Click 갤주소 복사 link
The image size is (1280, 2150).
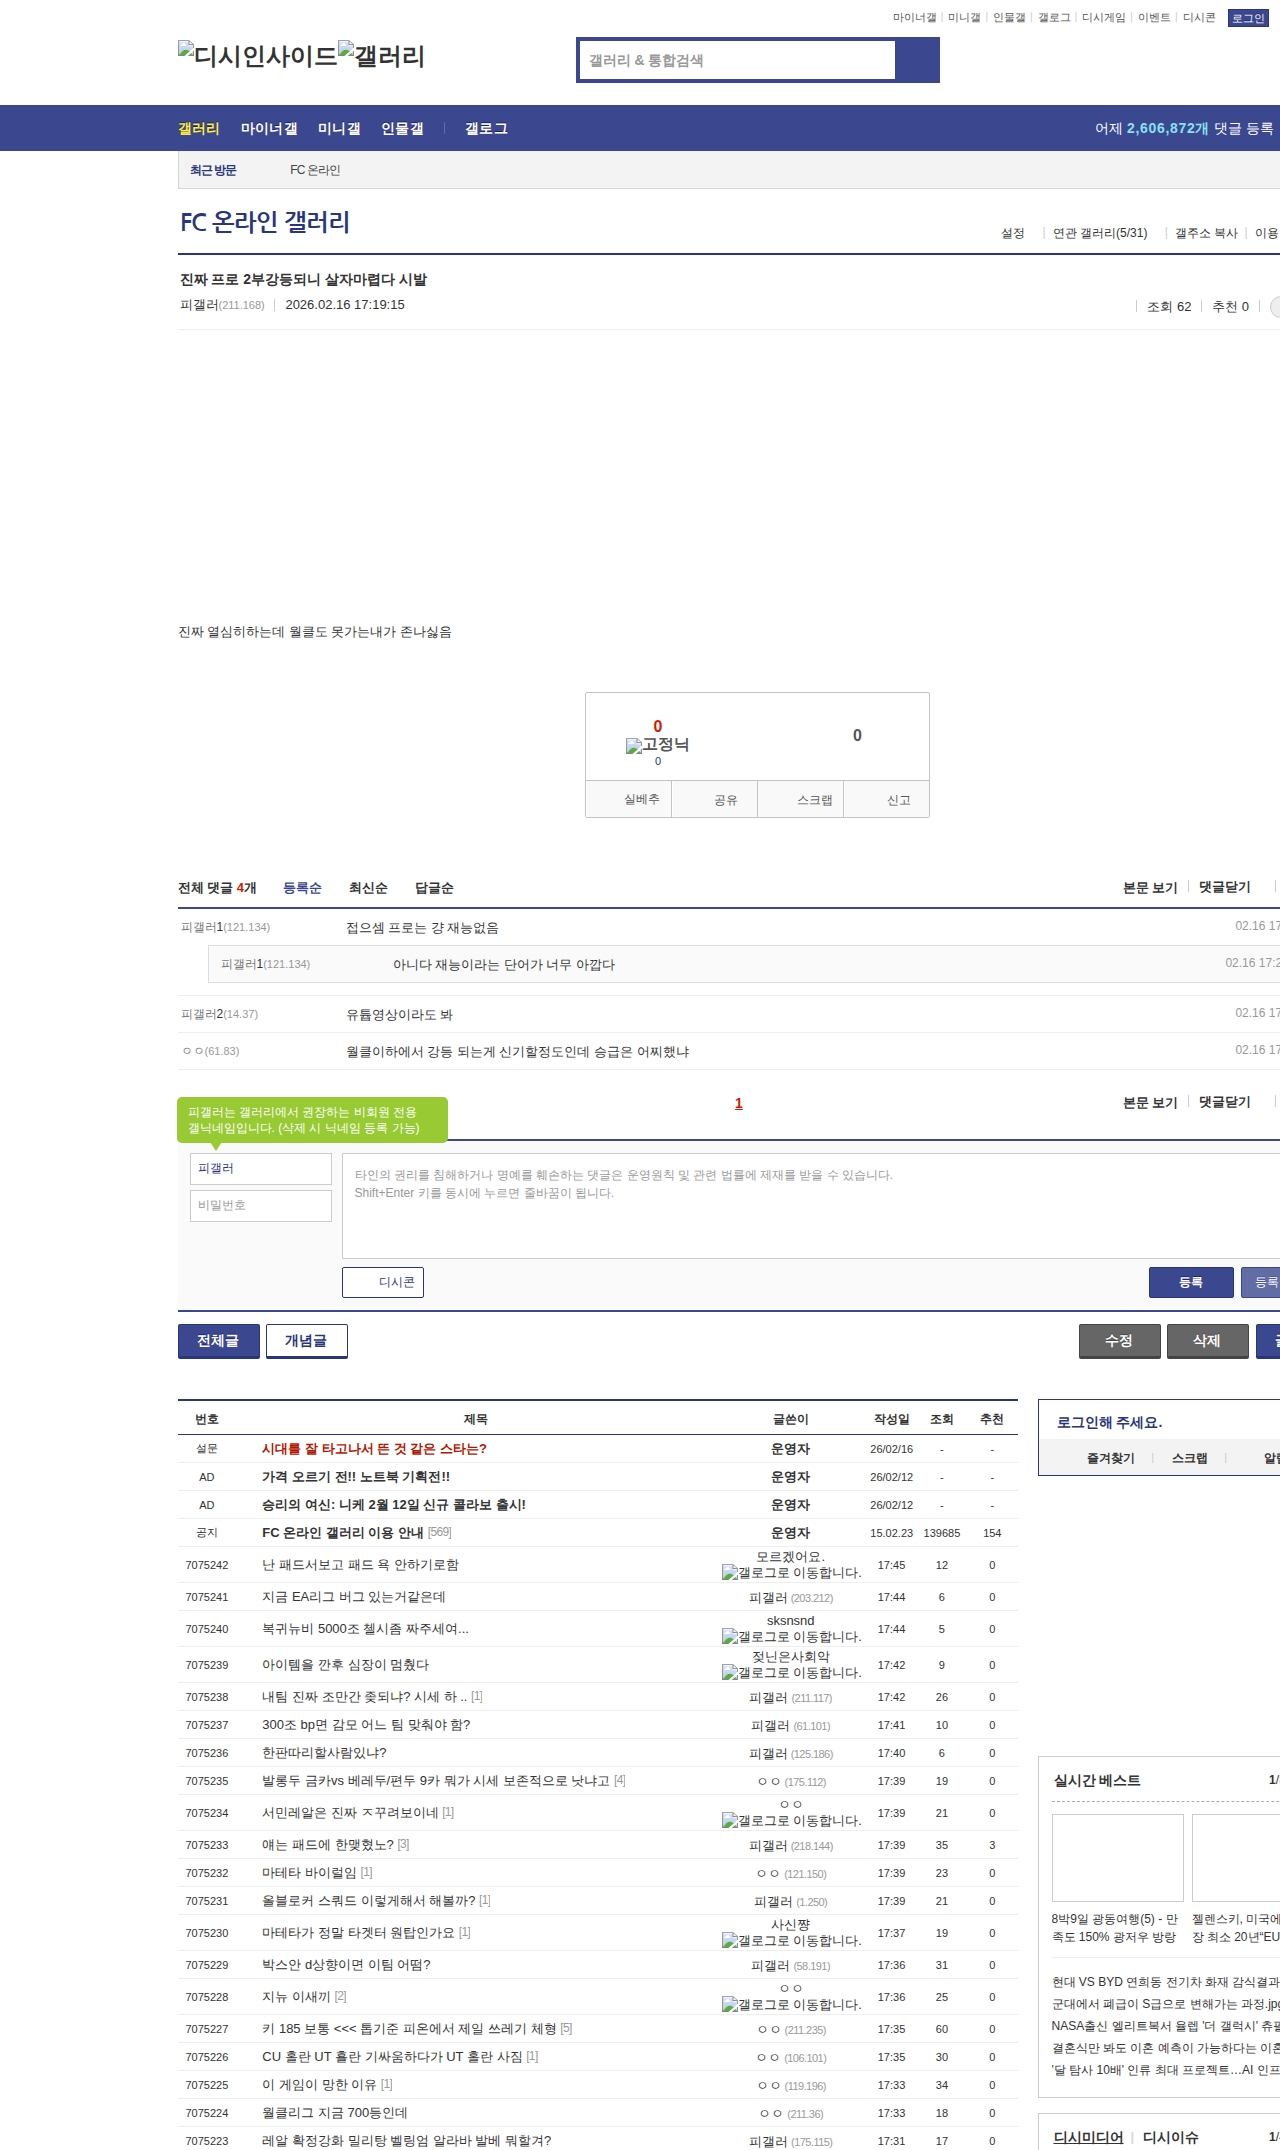tap(1206, 233)
